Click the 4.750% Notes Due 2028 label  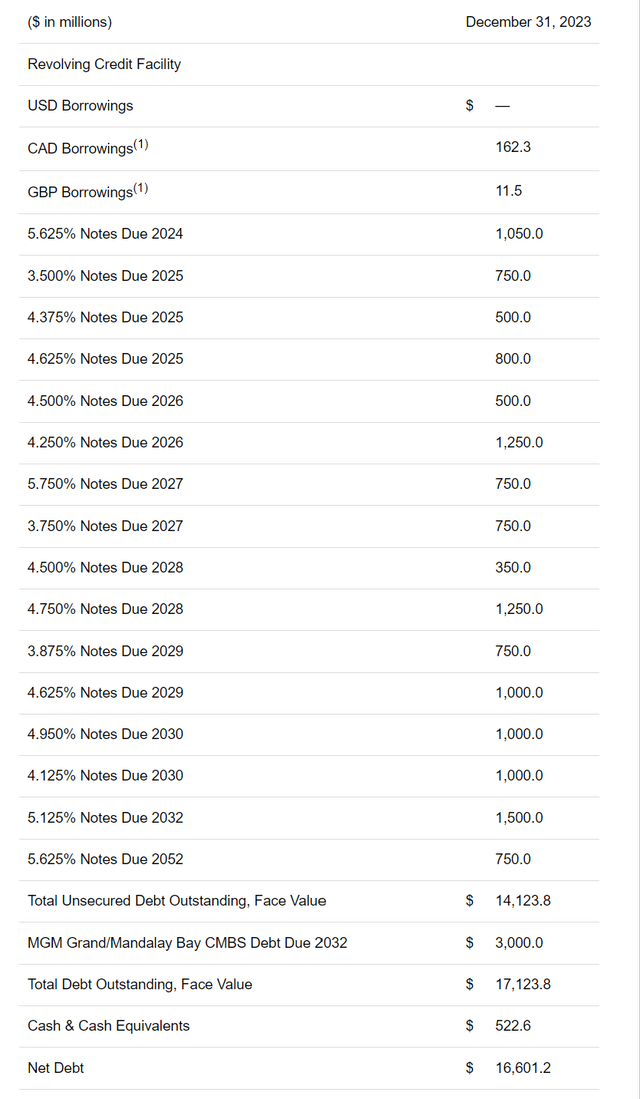[x=105, y=609]
